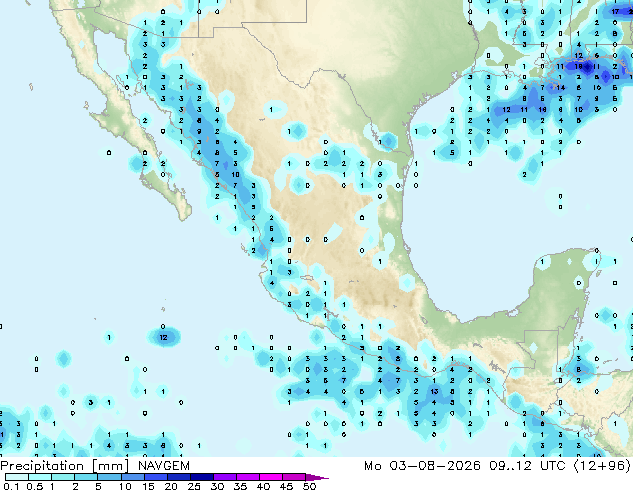Image resolution: width=634 pixels, height=490 pixels.
Task: Click the 'NAVGEM' model label
Action: (x=164, y=466)
